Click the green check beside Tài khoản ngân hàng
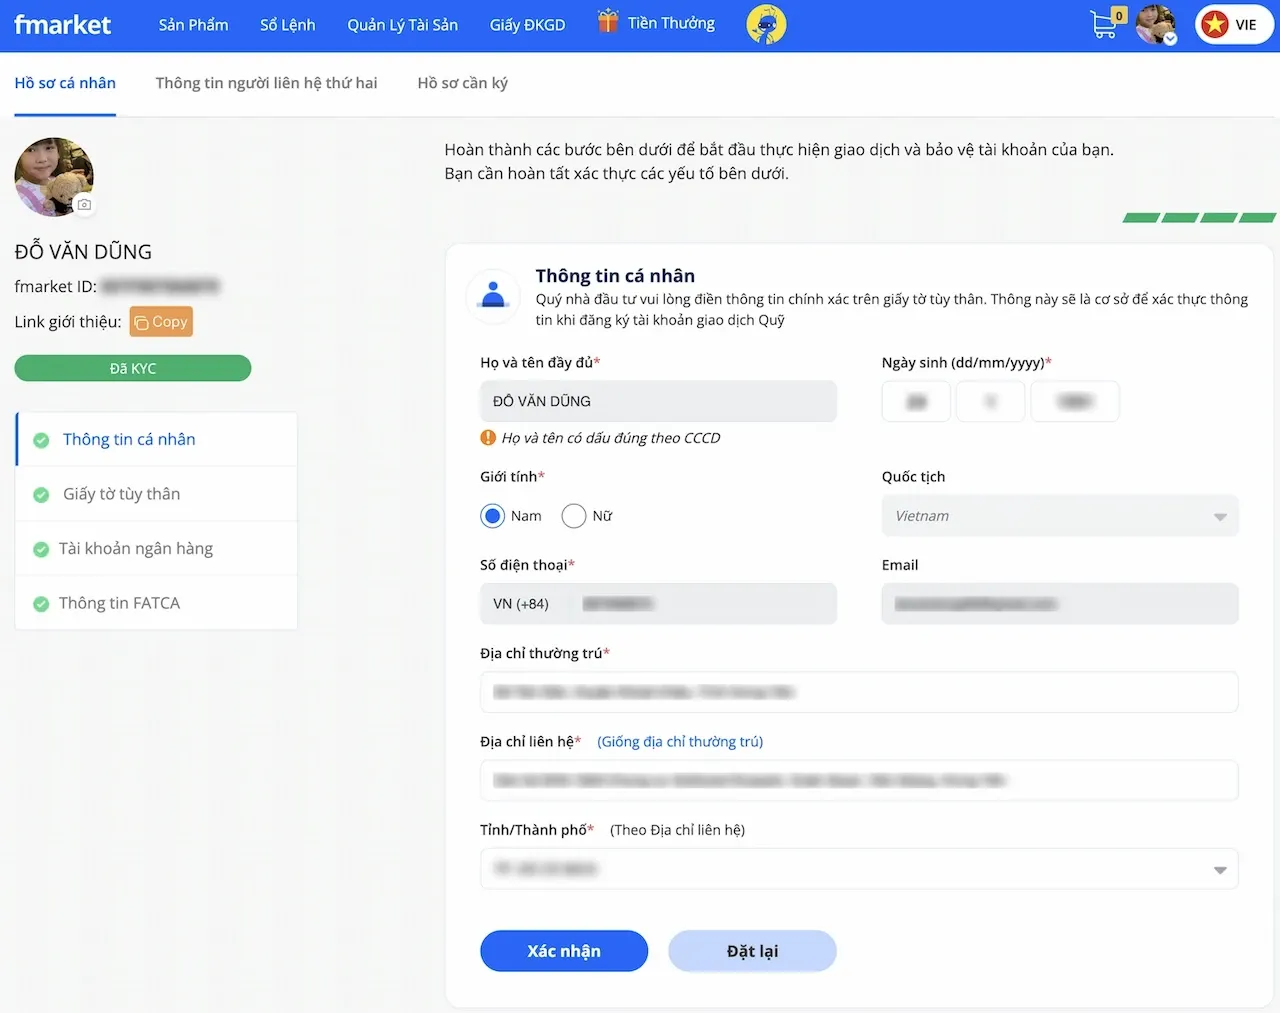 tap(41, 548)
